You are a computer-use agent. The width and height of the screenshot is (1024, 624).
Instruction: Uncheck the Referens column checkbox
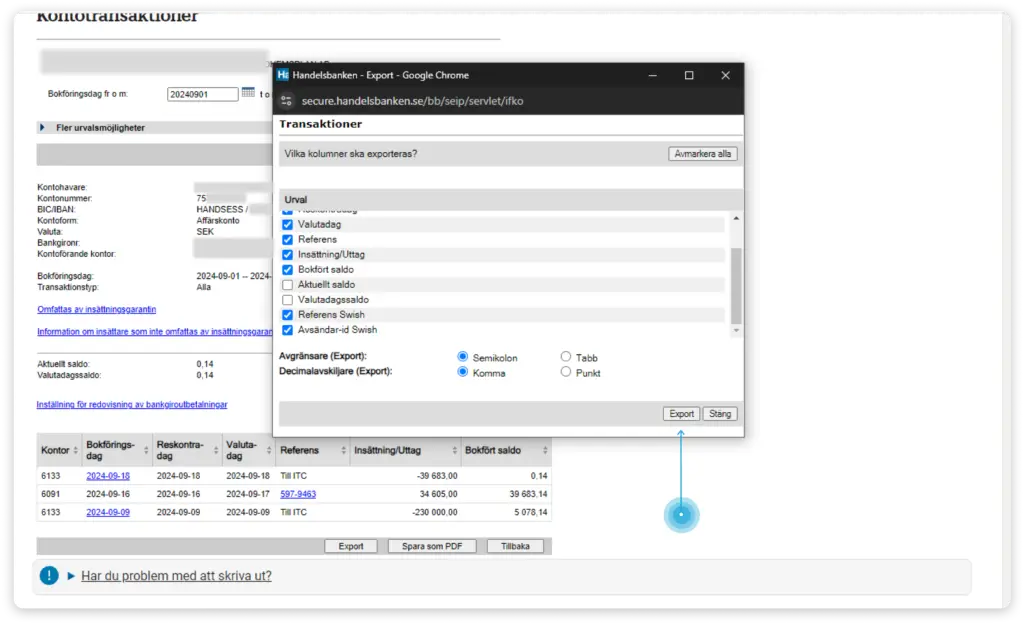pos(287,240)
